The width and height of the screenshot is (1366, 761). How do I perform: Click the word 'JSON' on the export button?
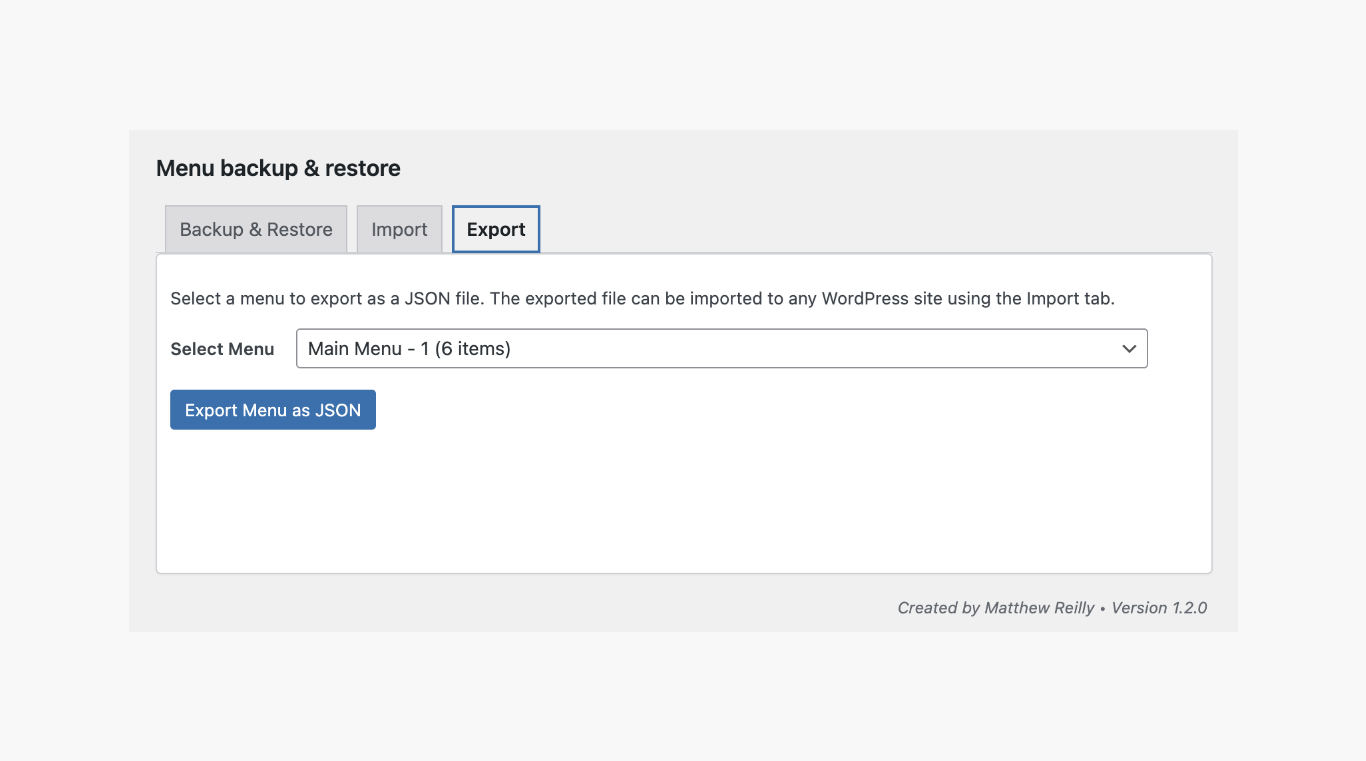point(338,410)
